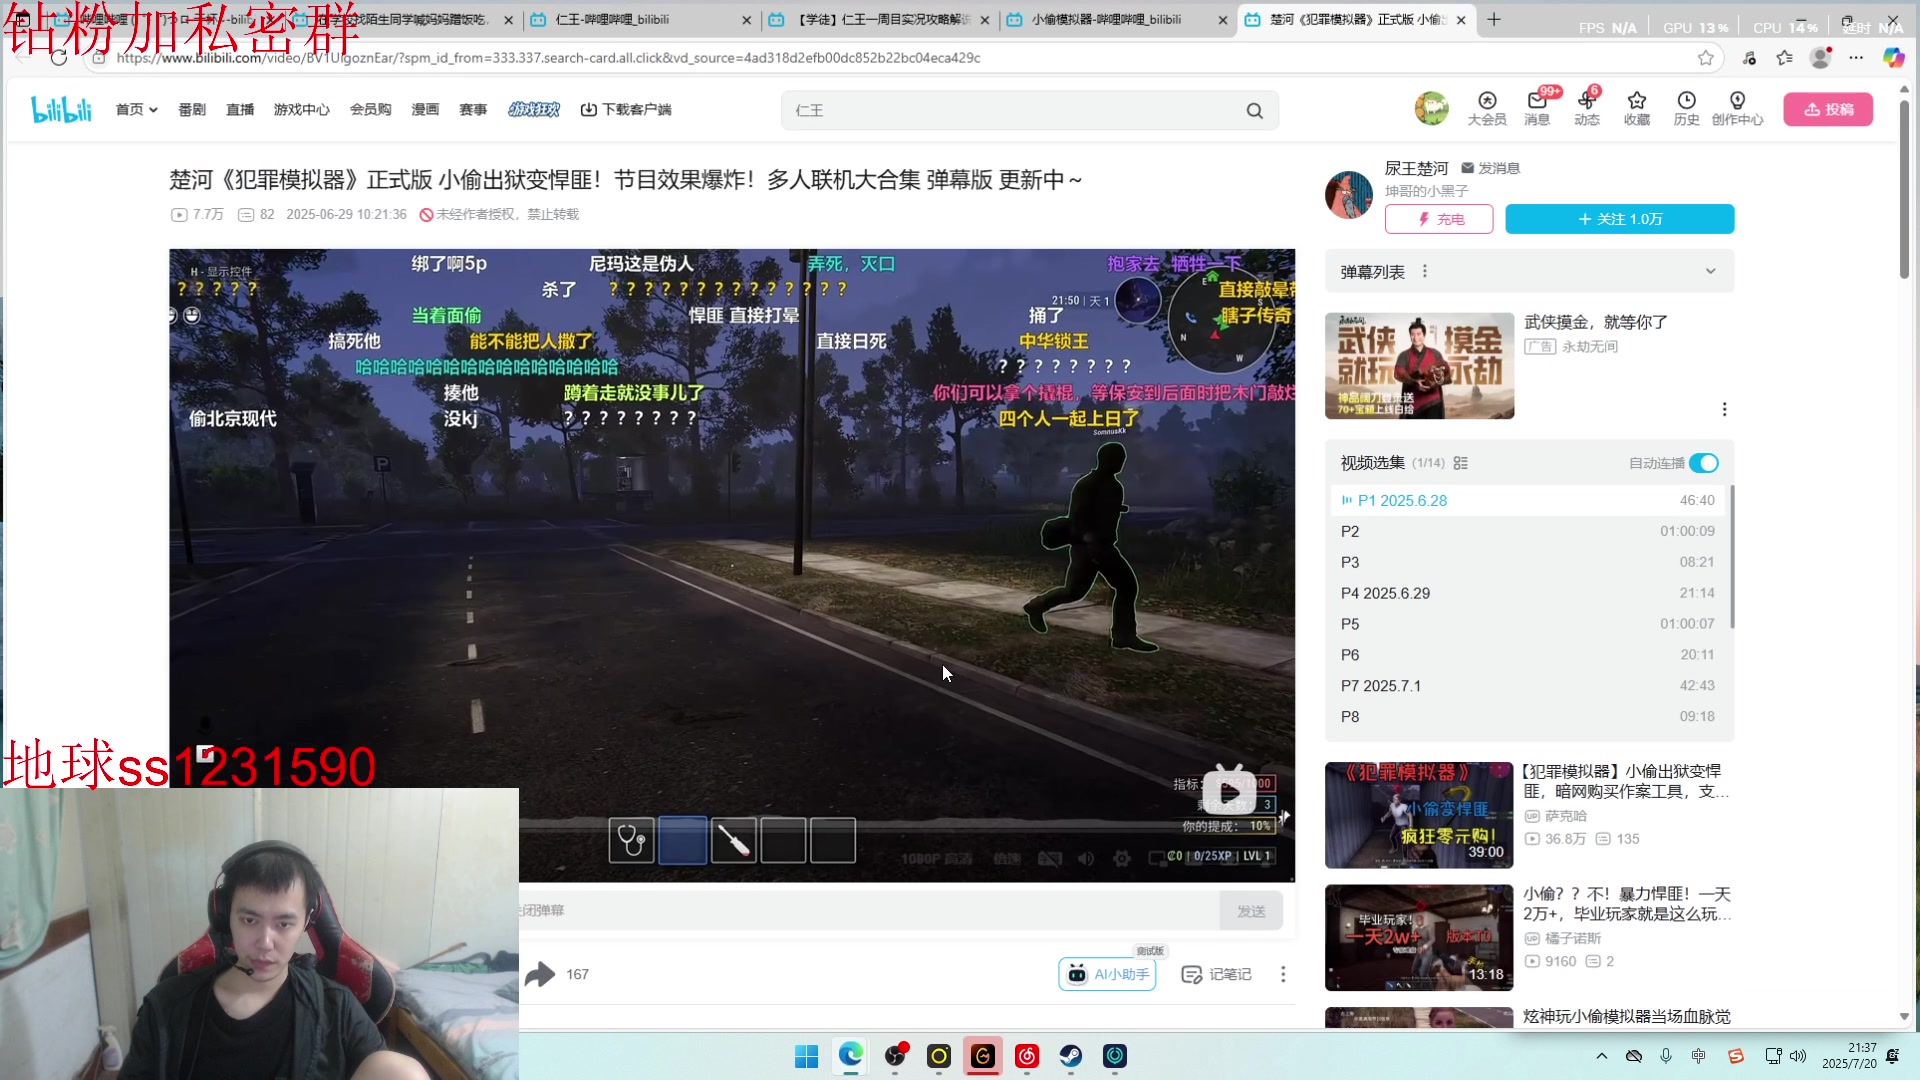The width and height of the screenshot is (1920, 1080).
Task: Click the 投稿 upload button
Action: (1828, 109)
